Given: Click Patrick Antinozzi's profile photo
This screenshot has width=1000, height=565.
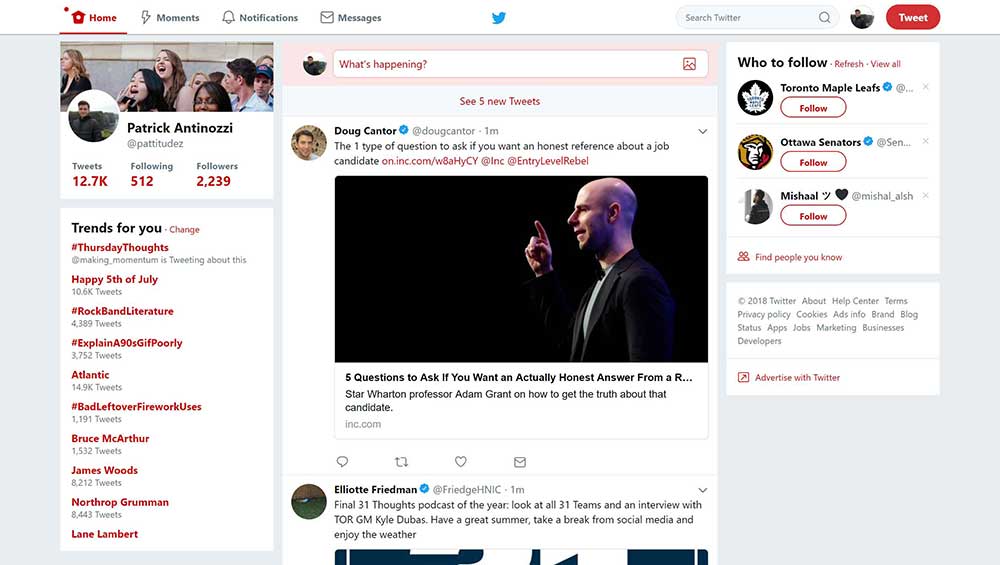Looking at the screenshot, I should [x=93, y=116].
